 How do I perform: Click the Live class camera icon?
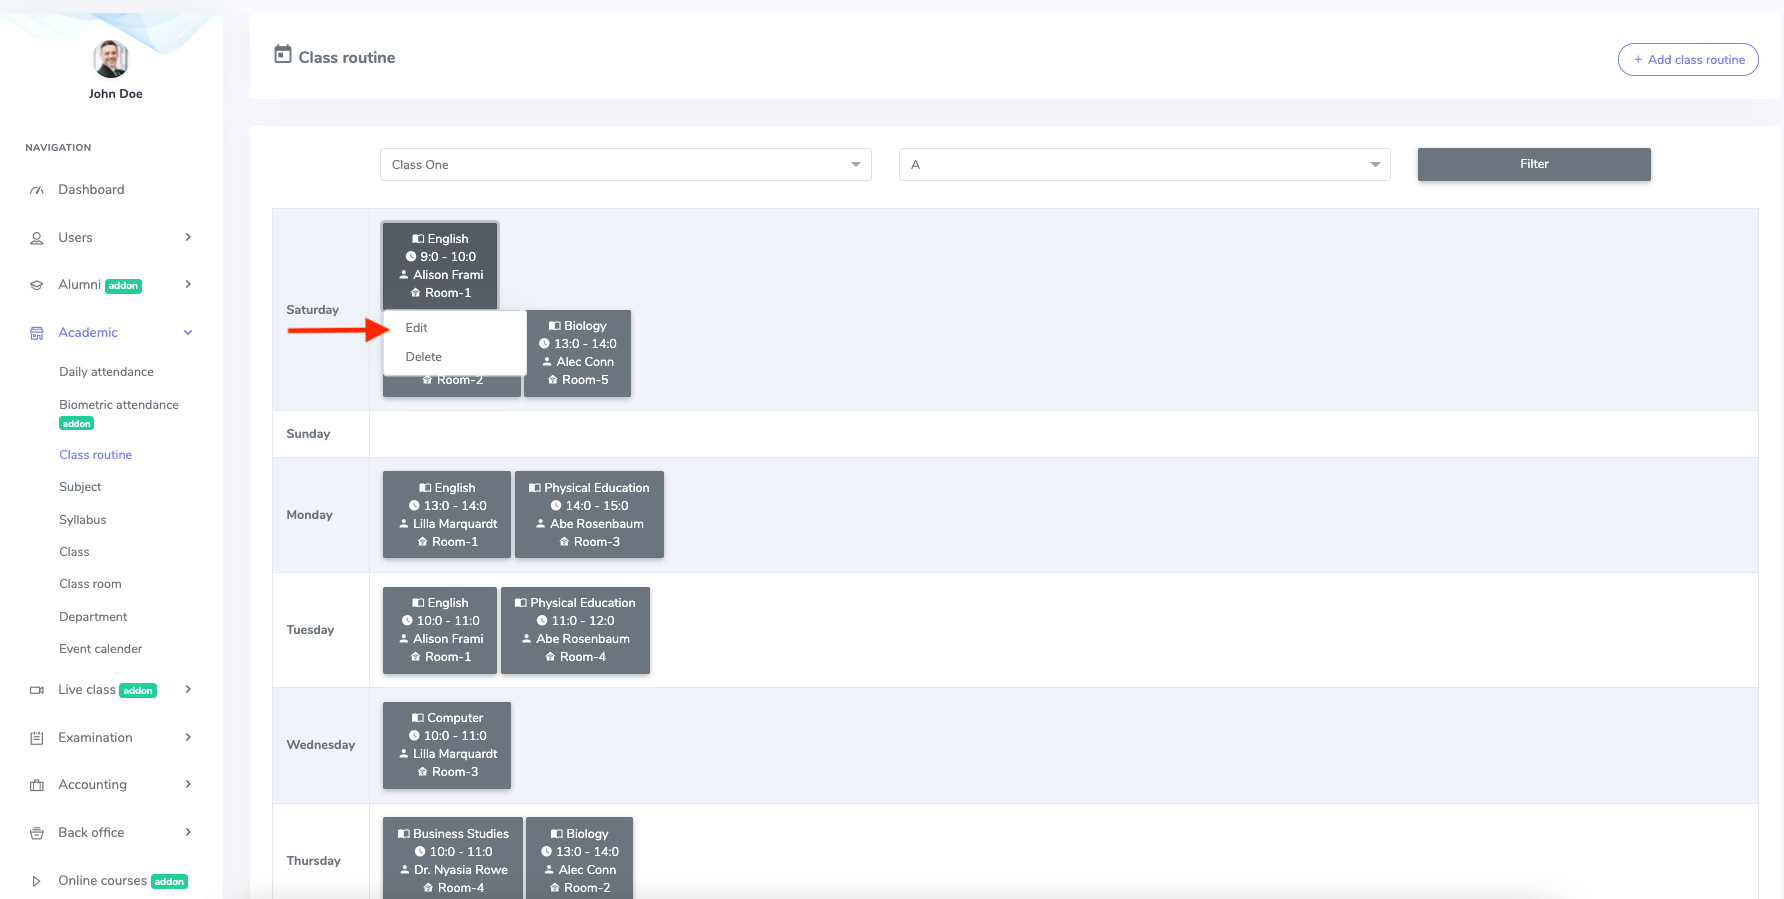(37, 690)
